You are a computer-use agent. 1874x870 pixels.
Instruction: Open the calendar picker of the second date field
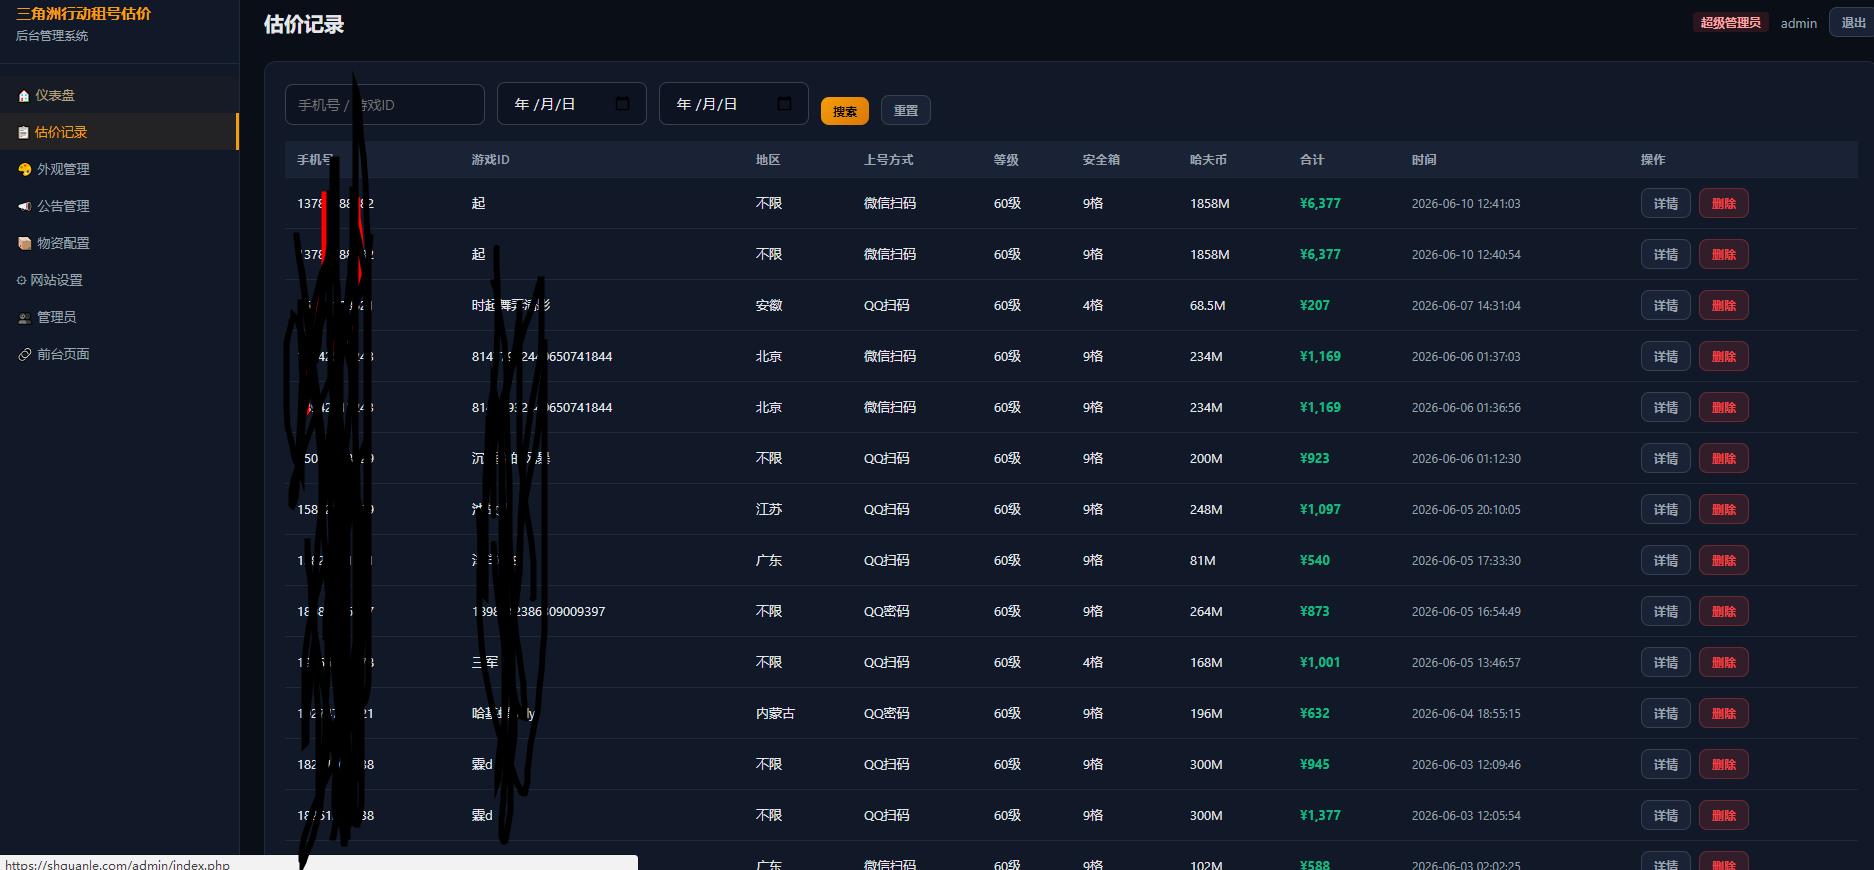pos(785,104)
